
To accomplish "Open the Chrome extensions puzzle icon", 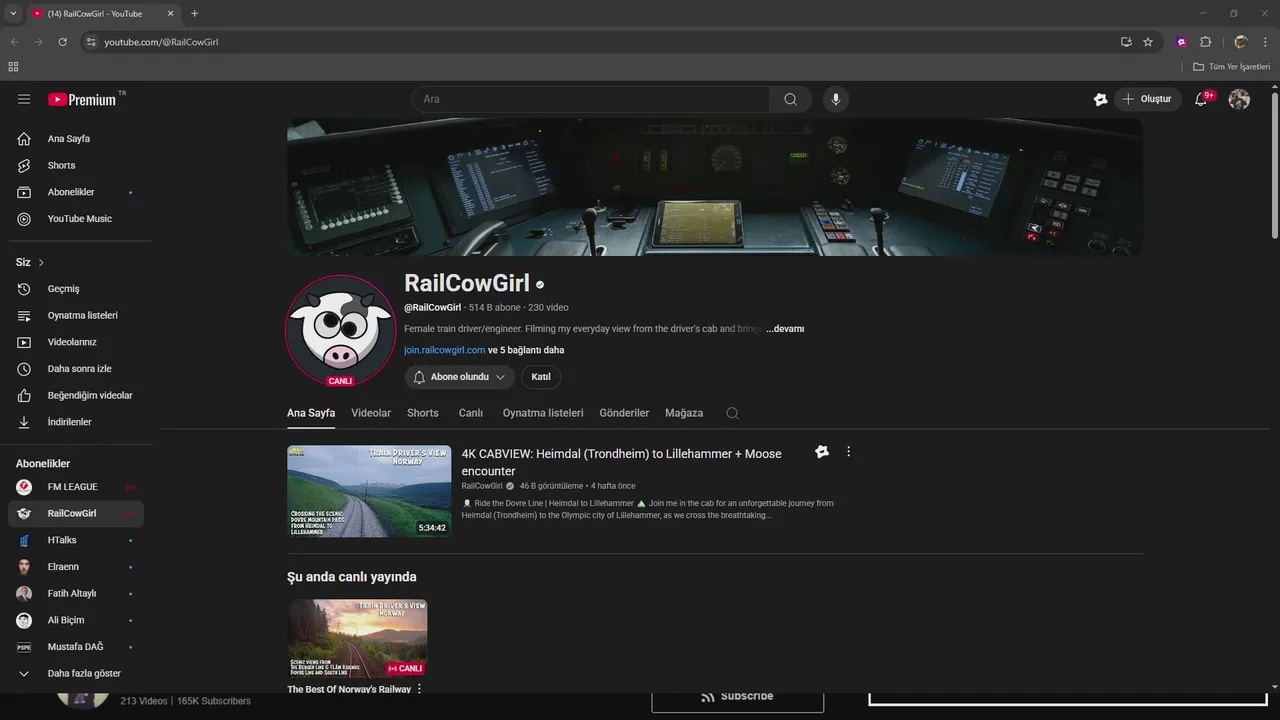I will (x=1205, y=42).
